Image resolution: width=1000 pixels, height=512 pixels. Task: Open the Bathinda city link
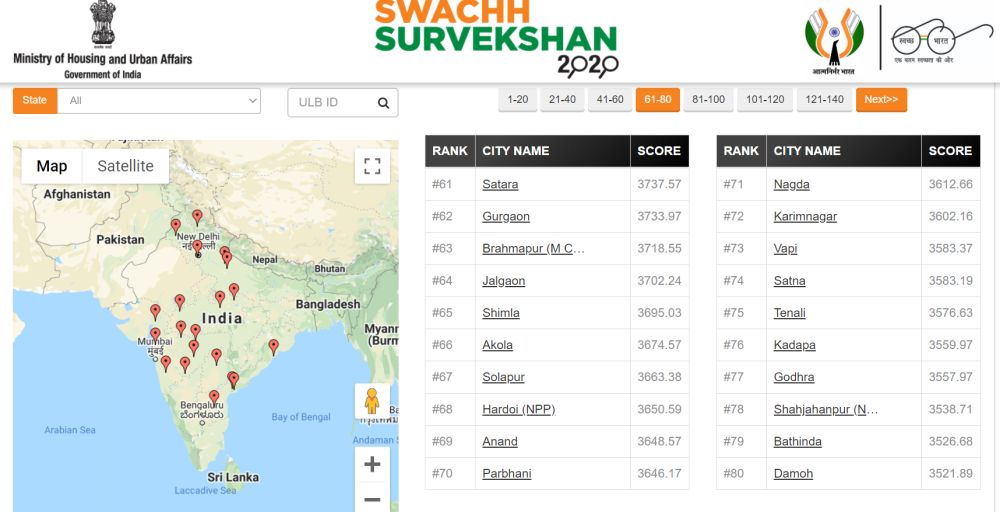(798, 441)
